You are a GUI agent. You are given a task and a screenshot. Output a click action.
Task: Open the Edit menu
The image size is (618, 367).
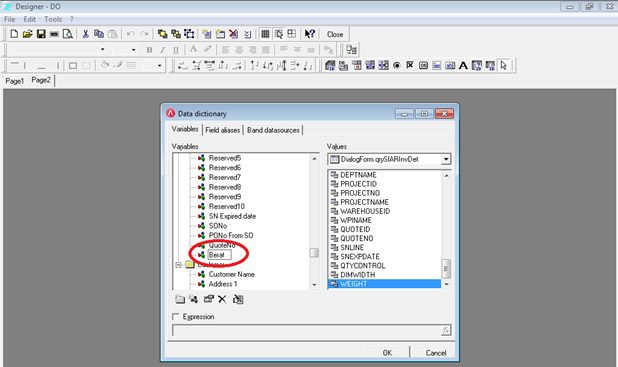pos(29,19)
